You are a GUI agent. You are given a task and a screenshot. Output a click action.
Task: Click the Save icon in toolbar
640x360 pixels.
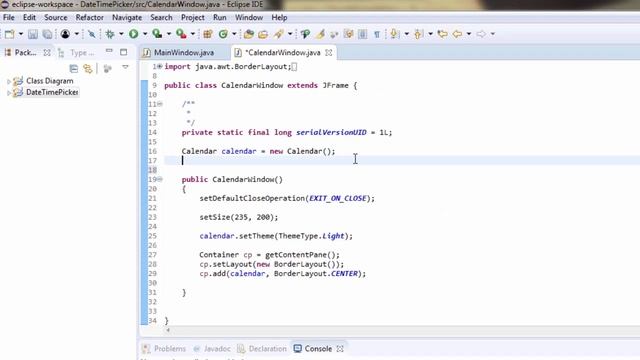point(33,34)
